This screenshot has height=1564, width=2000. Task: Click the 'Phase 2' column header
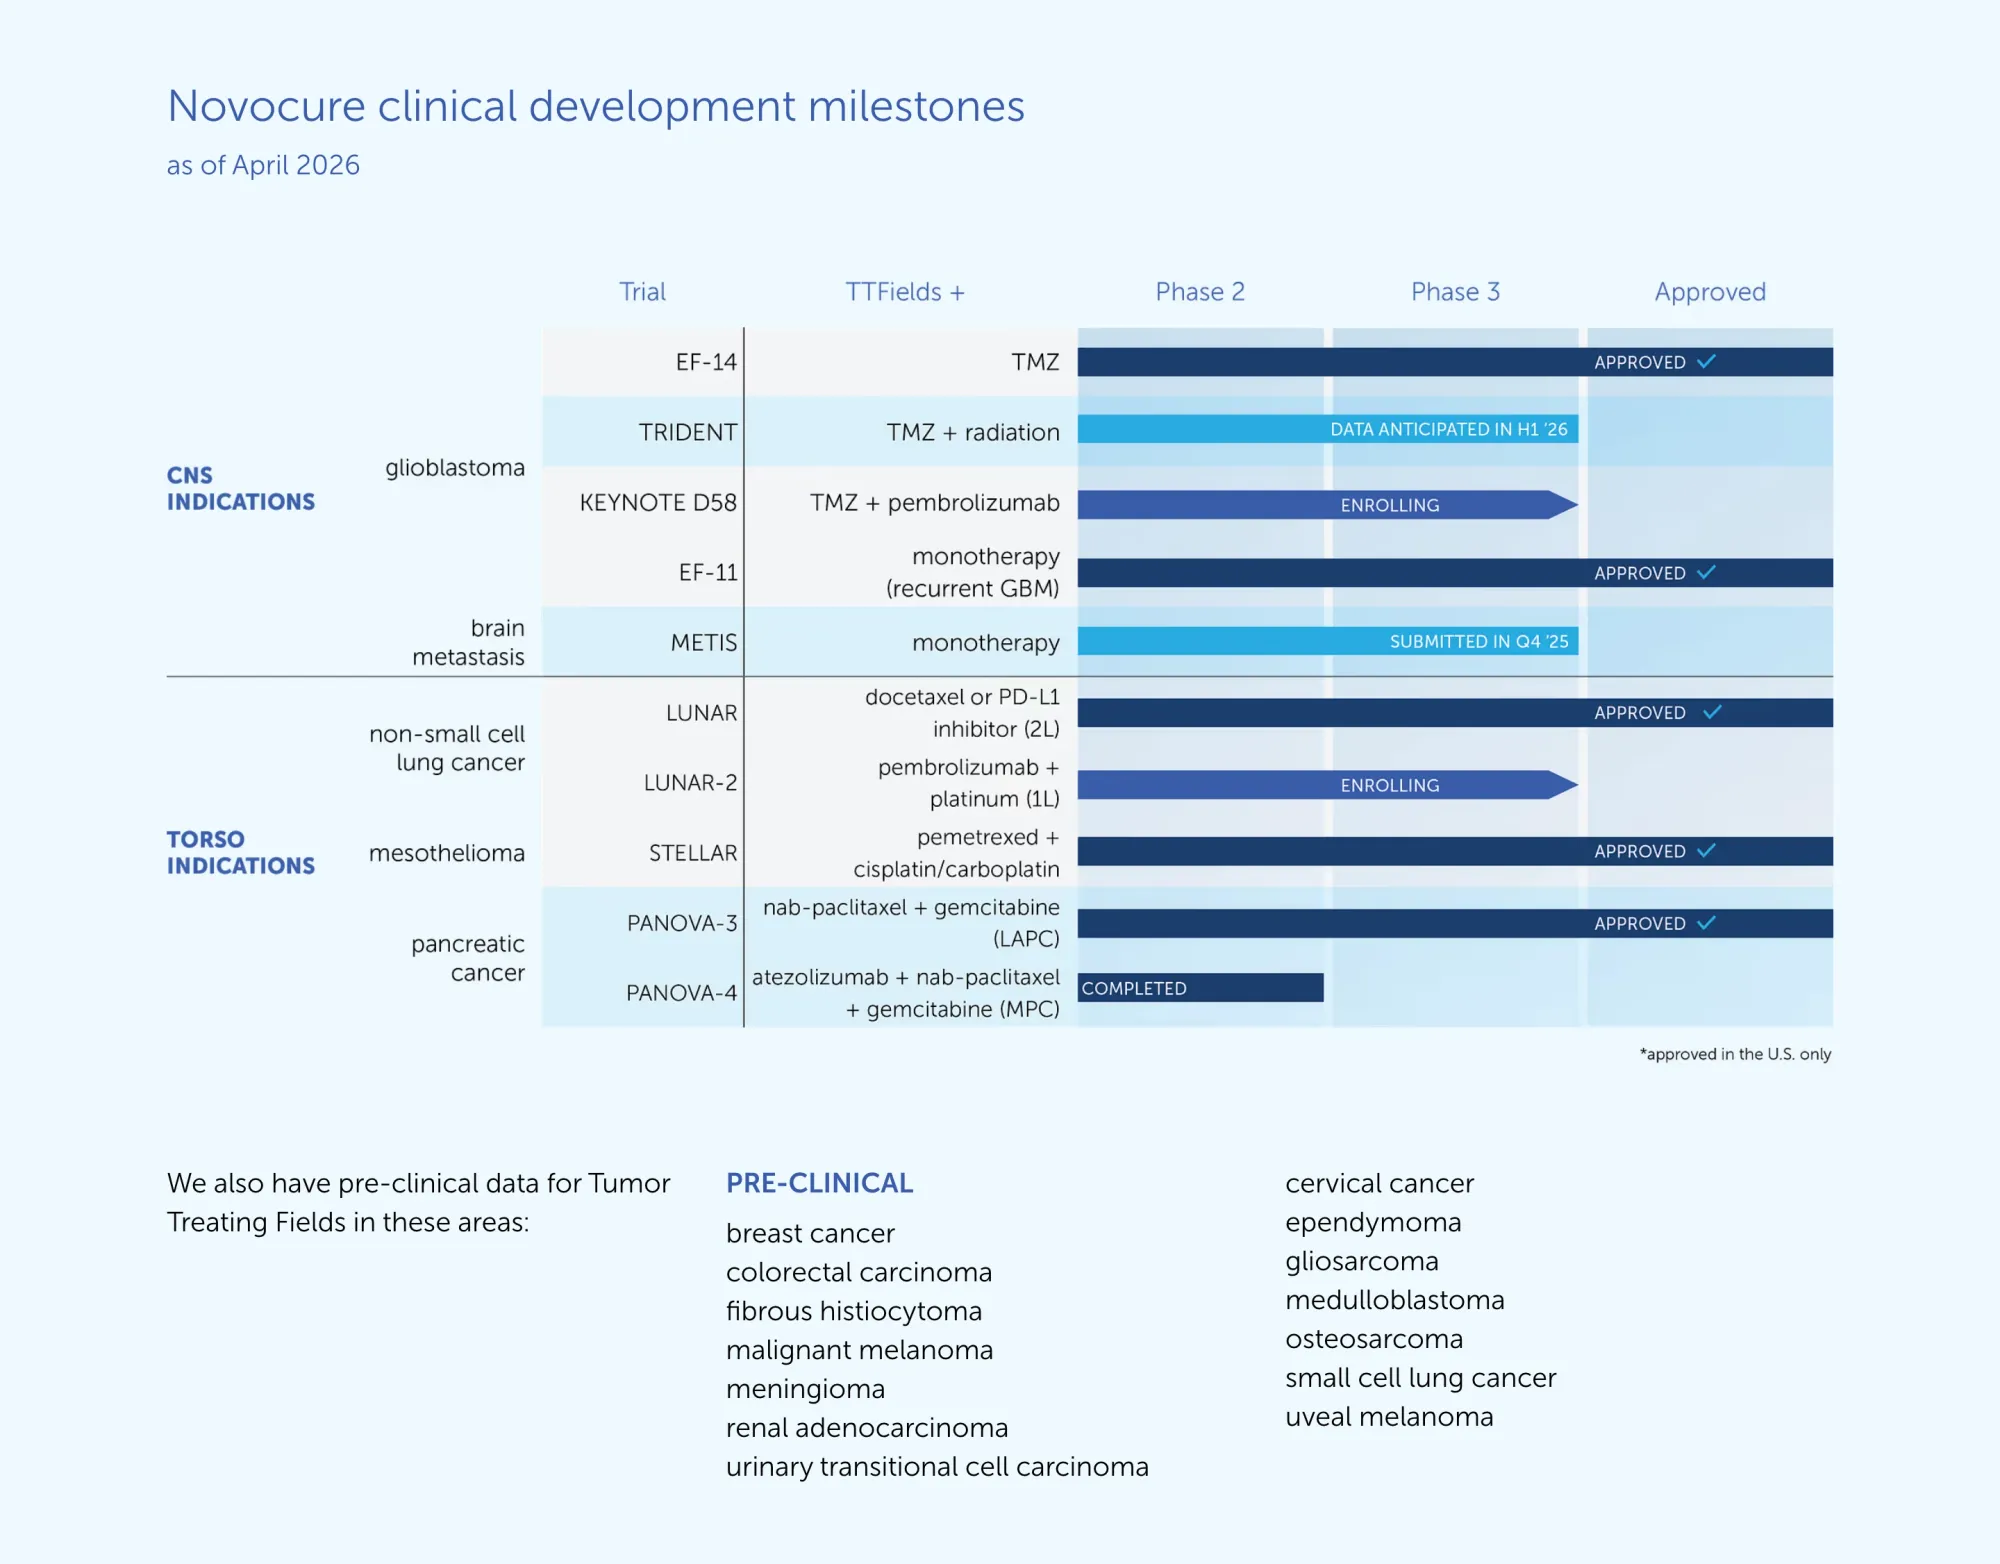click(x=1200, y=292)
